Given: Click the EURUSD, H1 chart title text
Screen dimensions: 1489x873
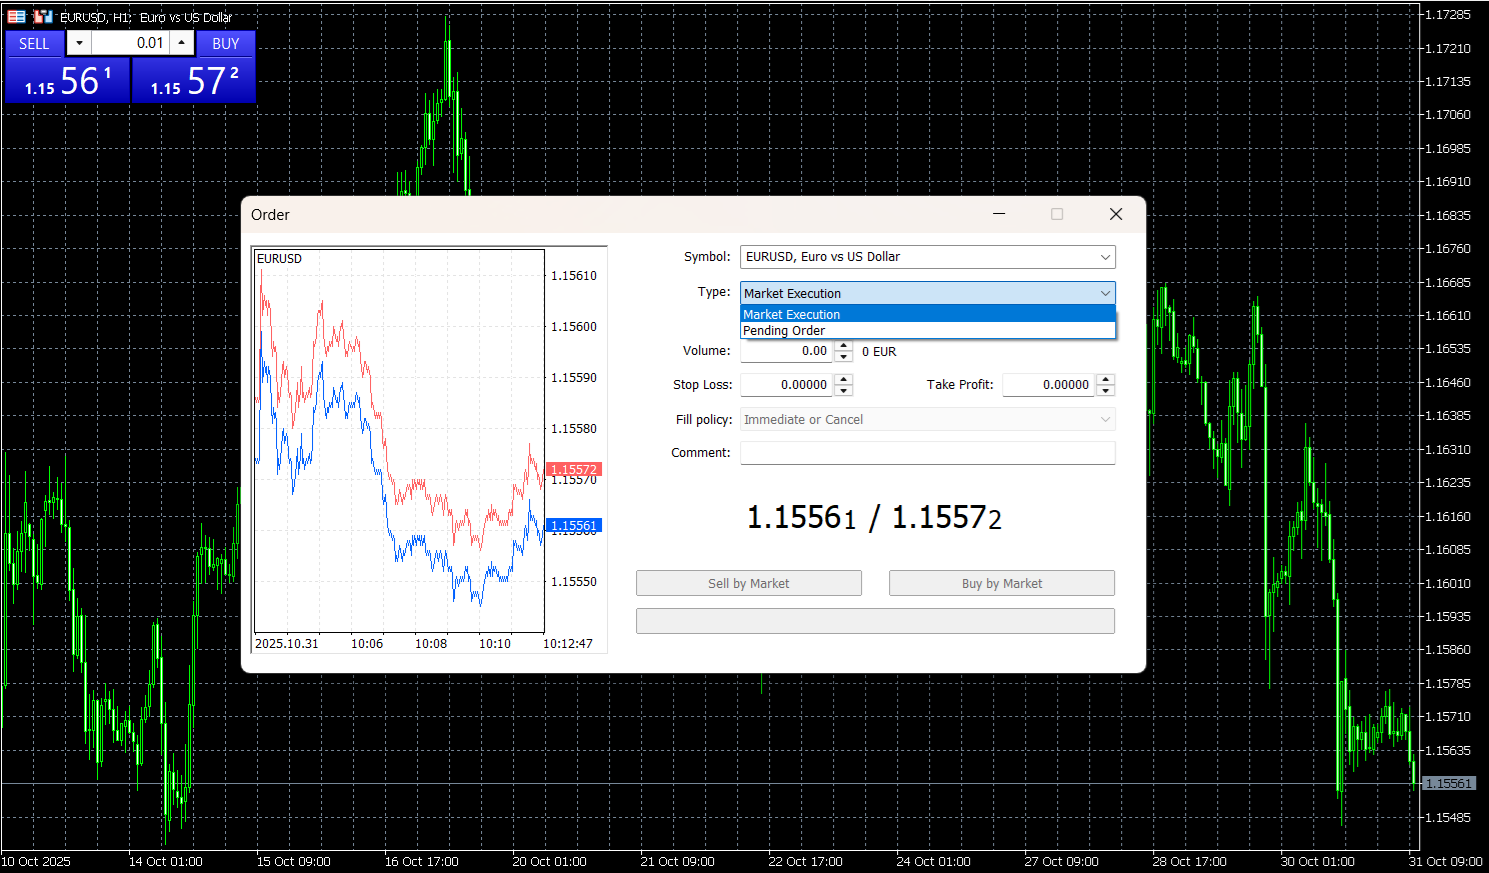Looking at the screenshot, I should (146, 17).
